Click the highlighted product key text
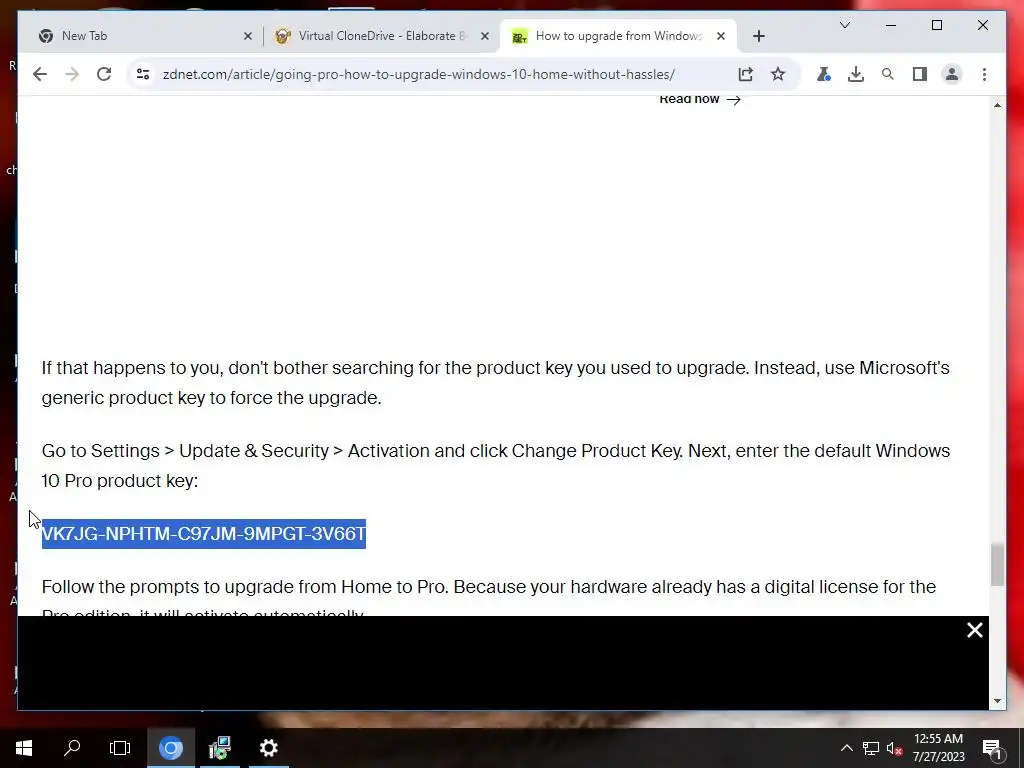This screenshot has width=1024, height=768. pos(204,534)
